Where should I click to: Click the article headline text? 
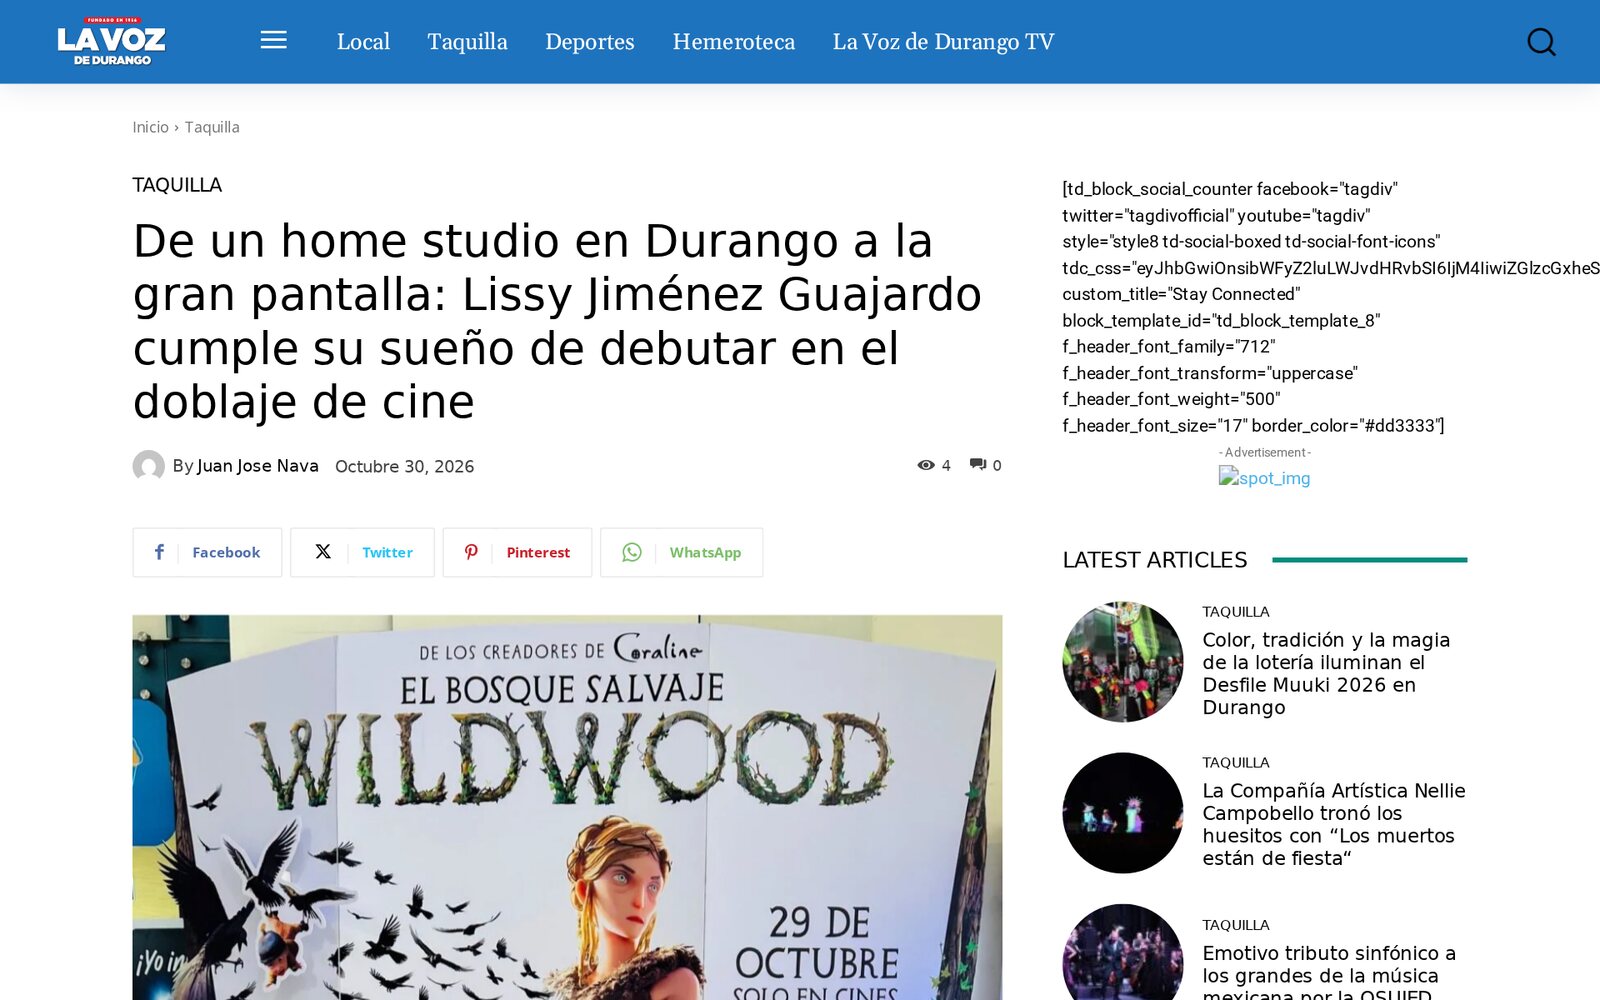coord(557,321)
